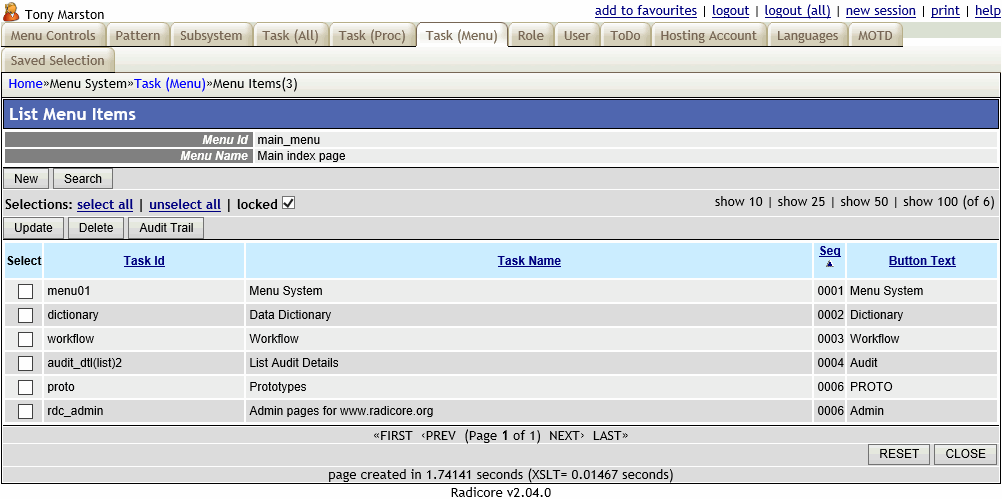Screen dimensions: 1002x499
Task: Check the rdc_admin row checkbox
Action: point(25,411)
